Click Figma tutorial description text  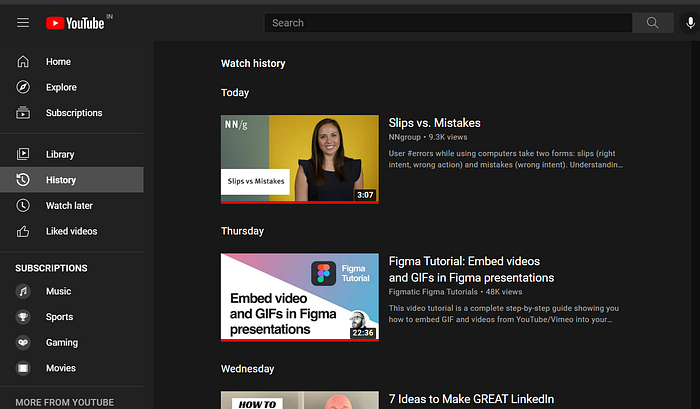(x=504, y=314)
